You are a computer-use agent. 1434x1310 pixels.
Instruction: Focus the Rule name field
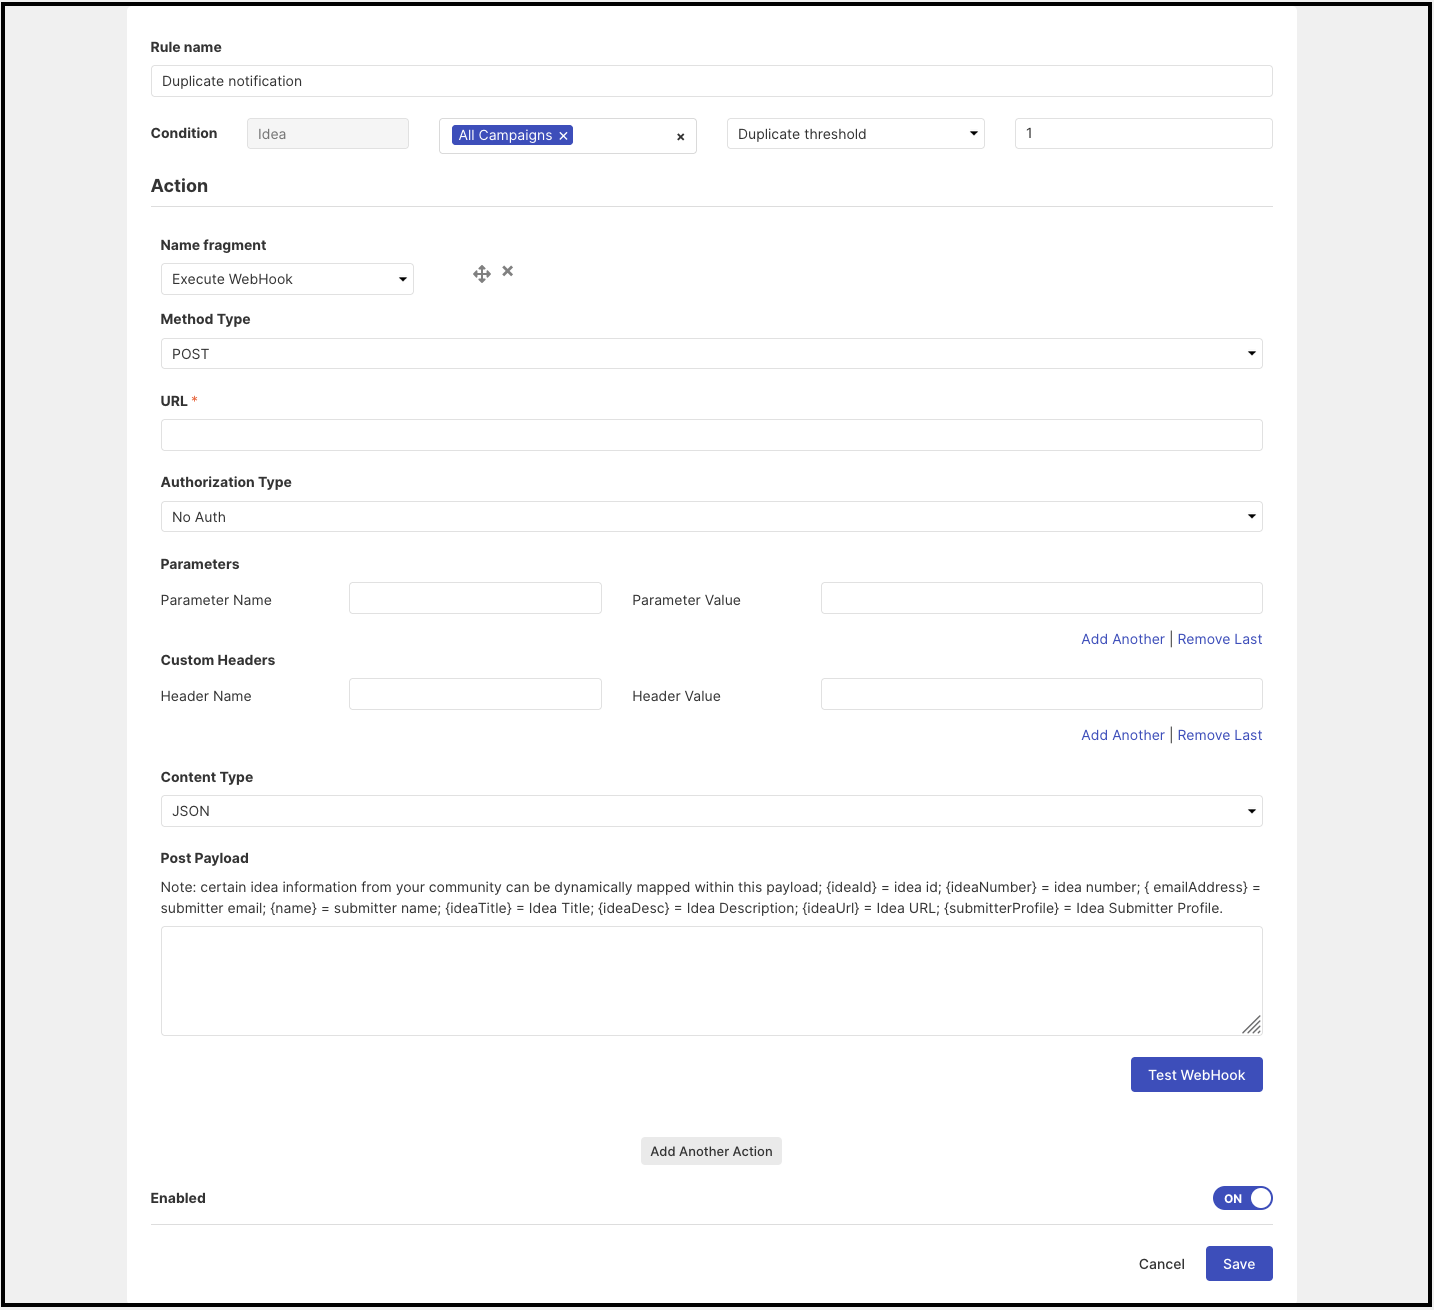[x=712, y=81]
